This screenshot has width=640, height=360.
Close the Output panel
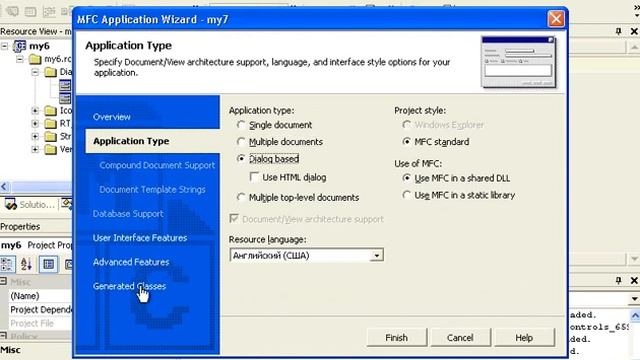pos(634,280)
